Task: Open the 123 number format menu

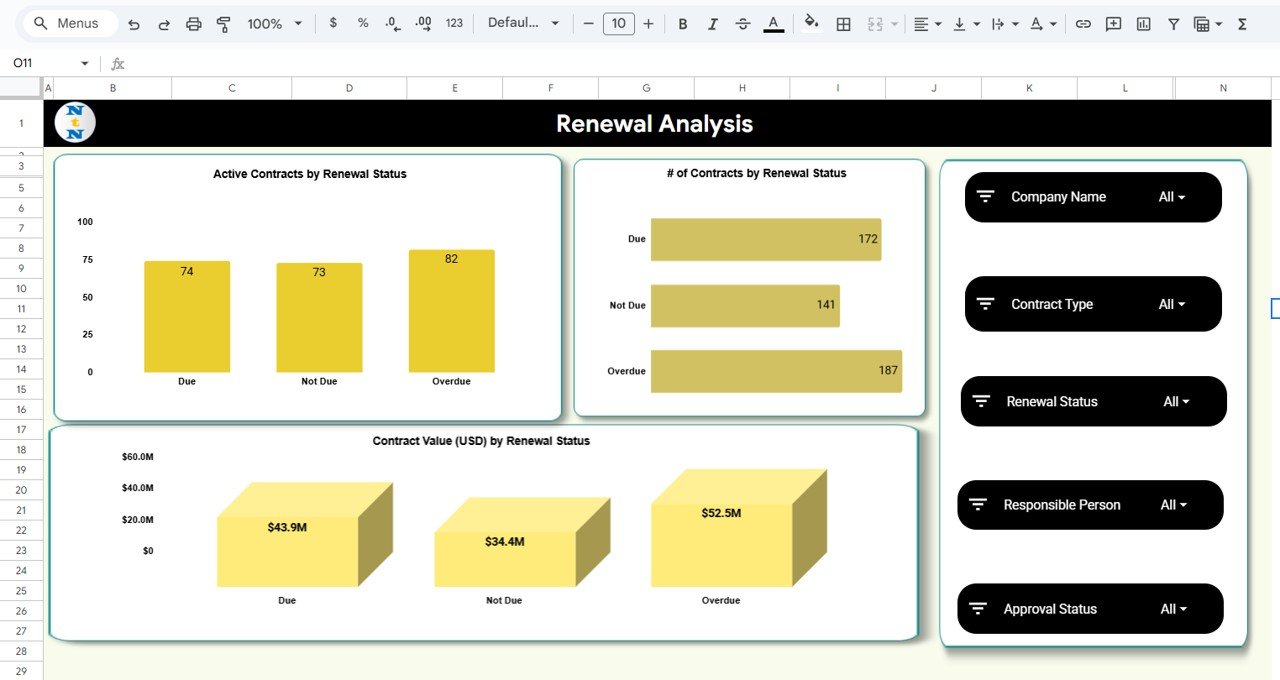Action: 453,23
